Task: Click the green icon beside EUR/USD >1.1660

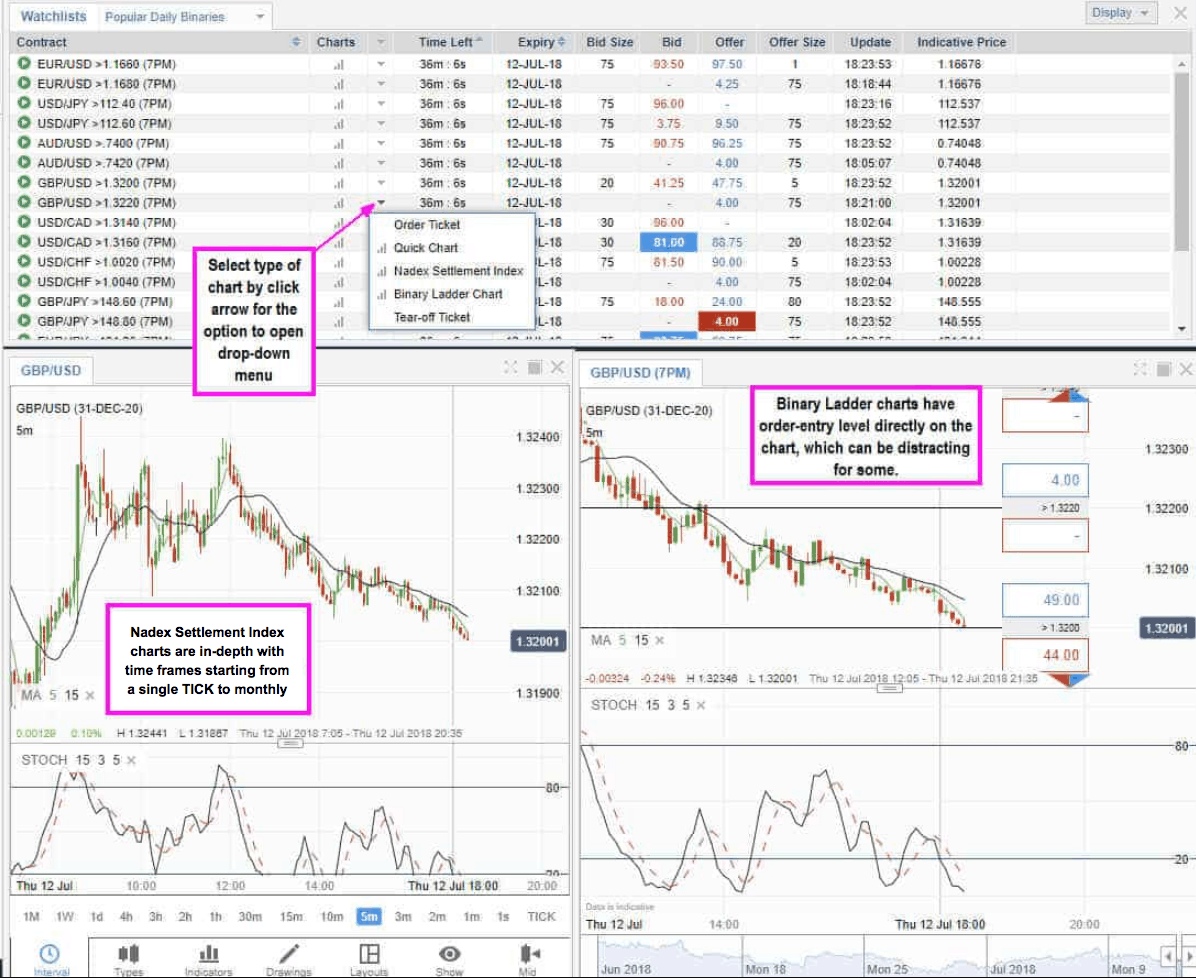Action: (x=24, y=64)
